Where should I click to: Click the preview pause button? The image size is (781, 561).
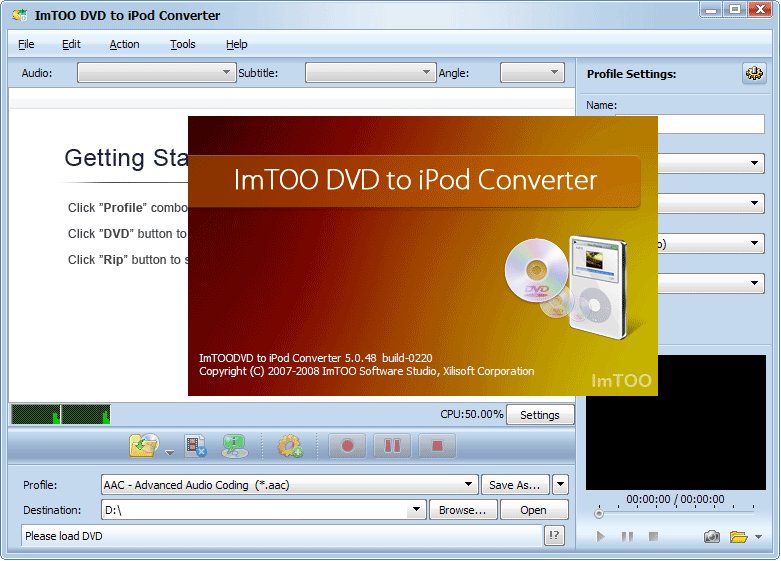(x=627, y=537)
